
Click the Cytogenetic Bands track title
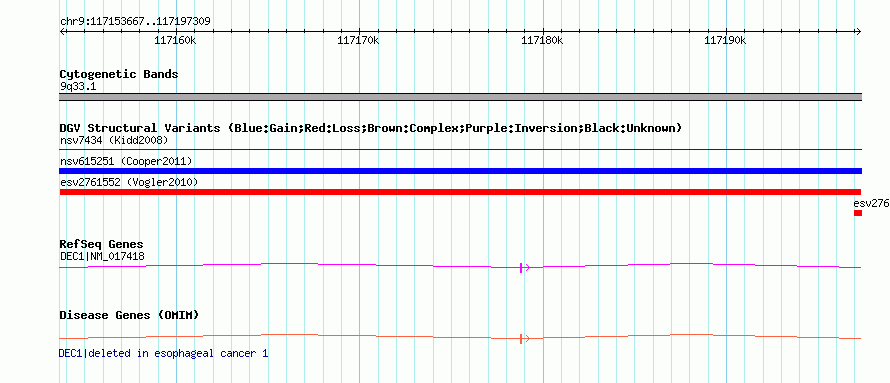point(119,74)
